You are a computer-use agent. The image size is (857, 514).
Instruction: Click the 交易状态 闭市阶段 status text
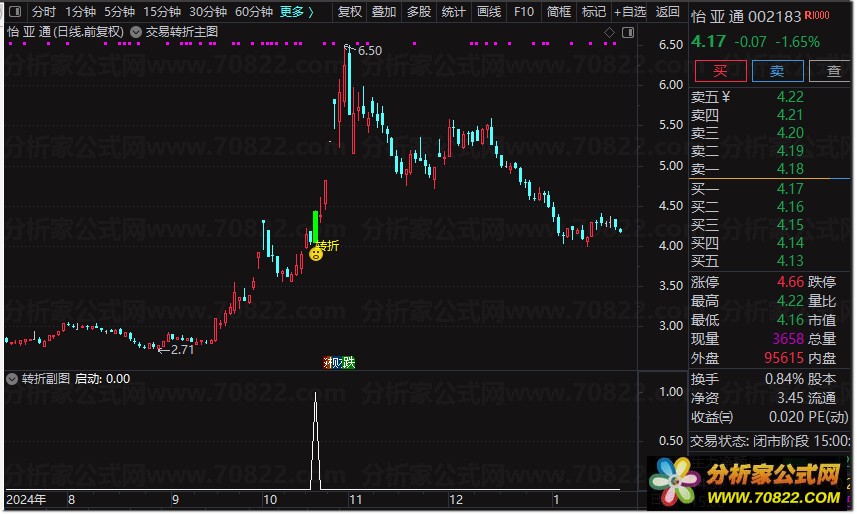click(x=770, y=441)
